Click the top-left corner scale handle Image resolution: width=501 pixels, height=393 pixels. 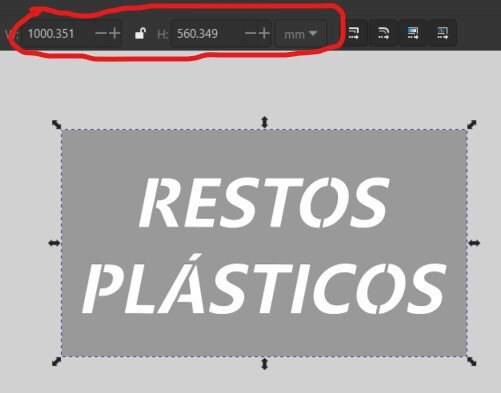click(x=57, y=125)
